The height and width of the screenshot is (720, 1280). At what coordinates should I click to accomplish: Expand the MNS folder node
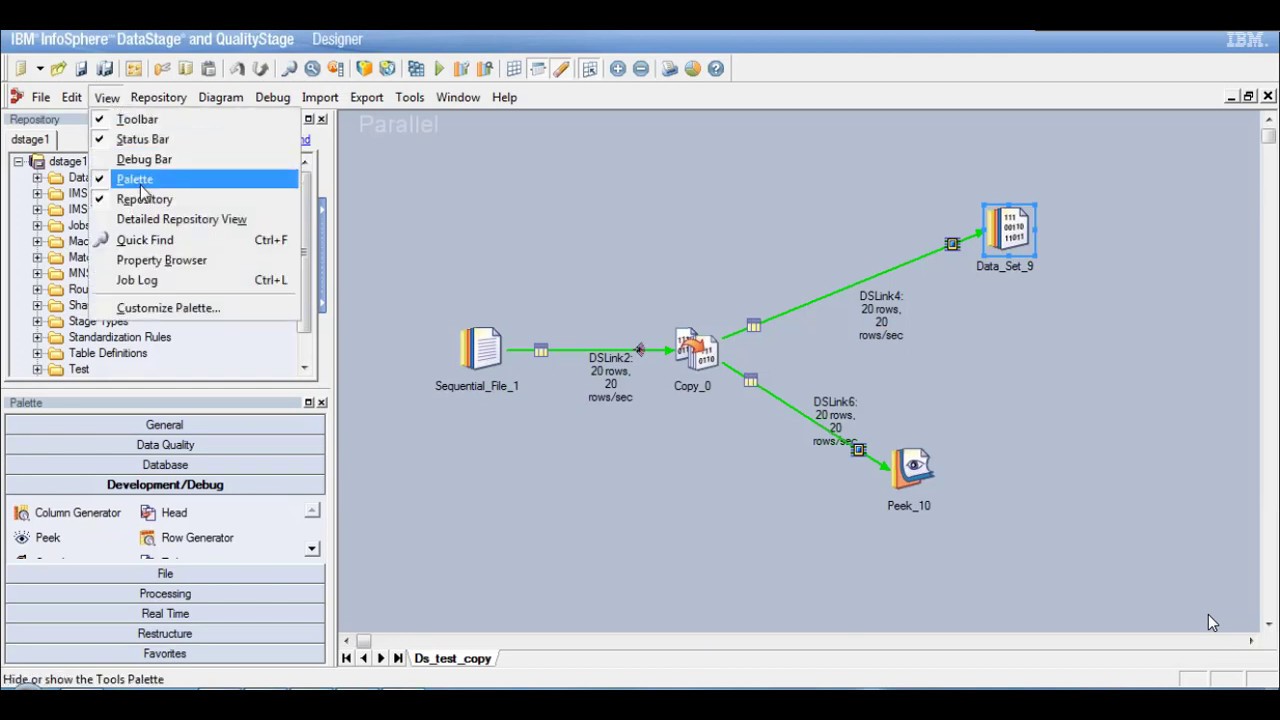point(38,273)
